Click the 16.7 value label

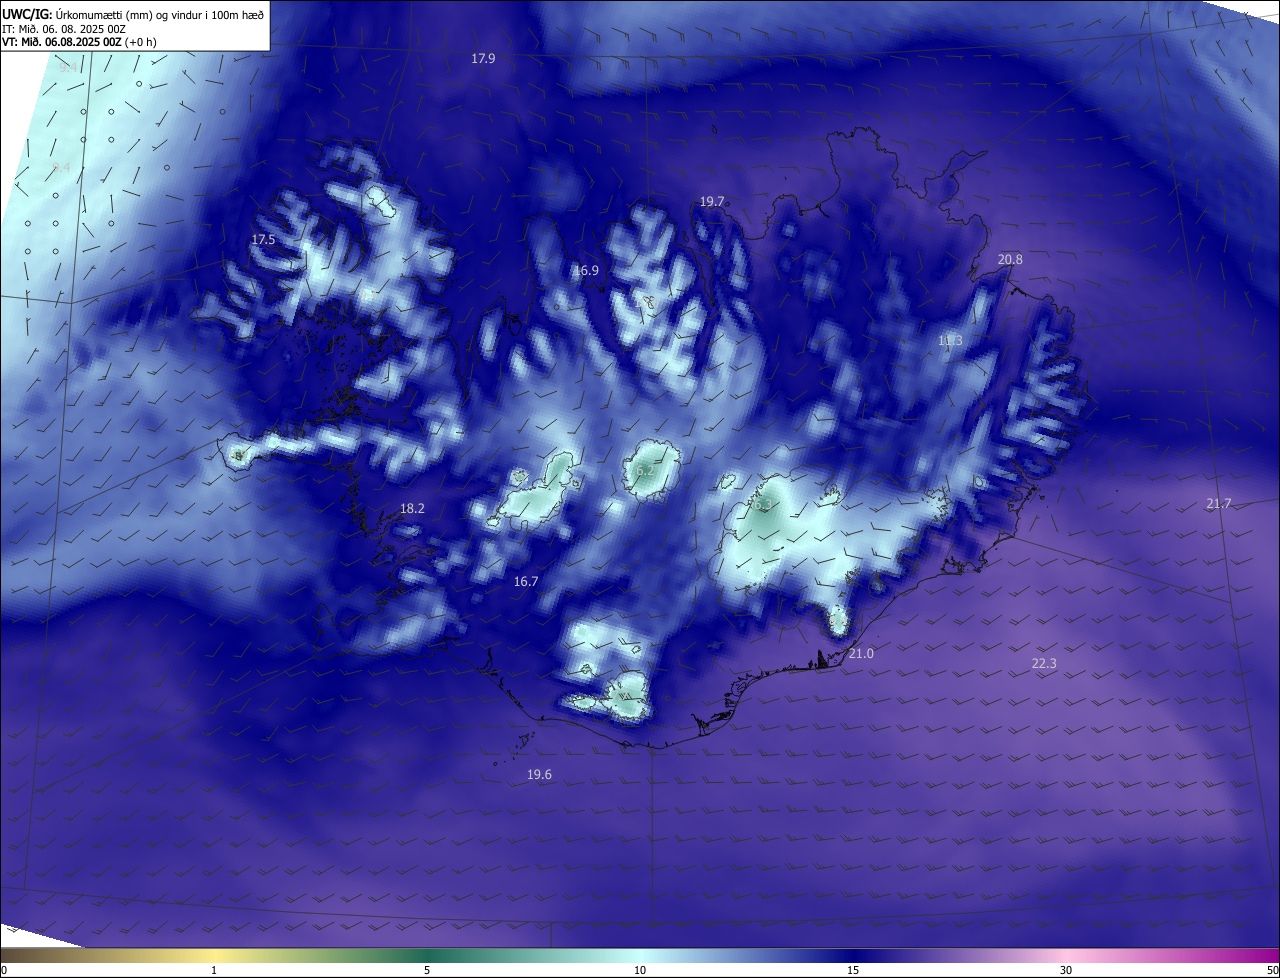tap(526, 582)
